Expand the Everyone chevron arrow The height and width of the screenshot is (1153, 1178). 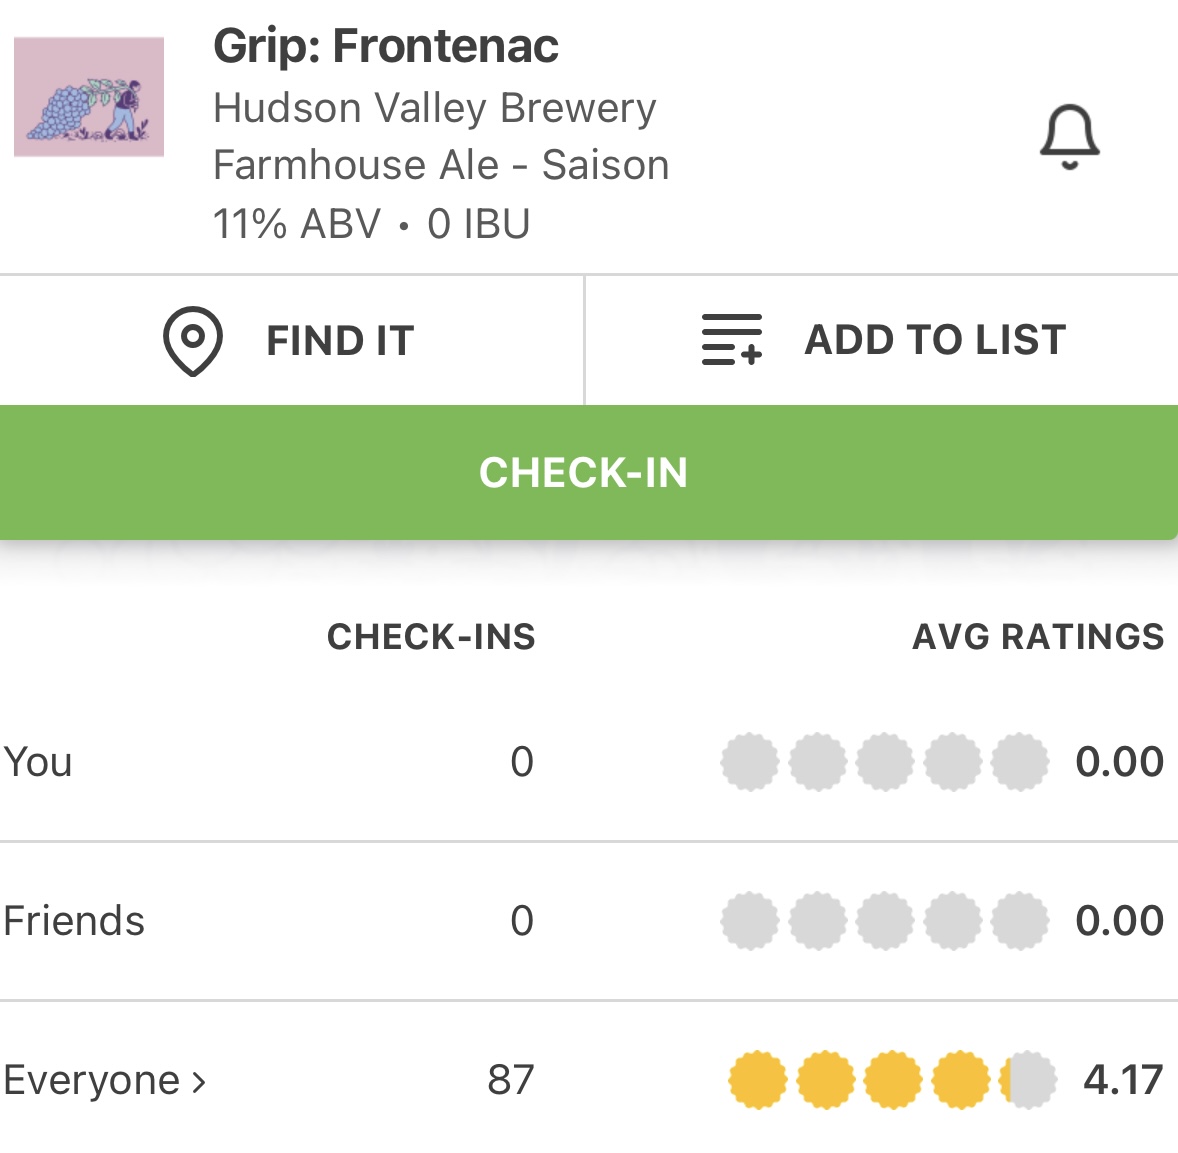[199, 1081]
